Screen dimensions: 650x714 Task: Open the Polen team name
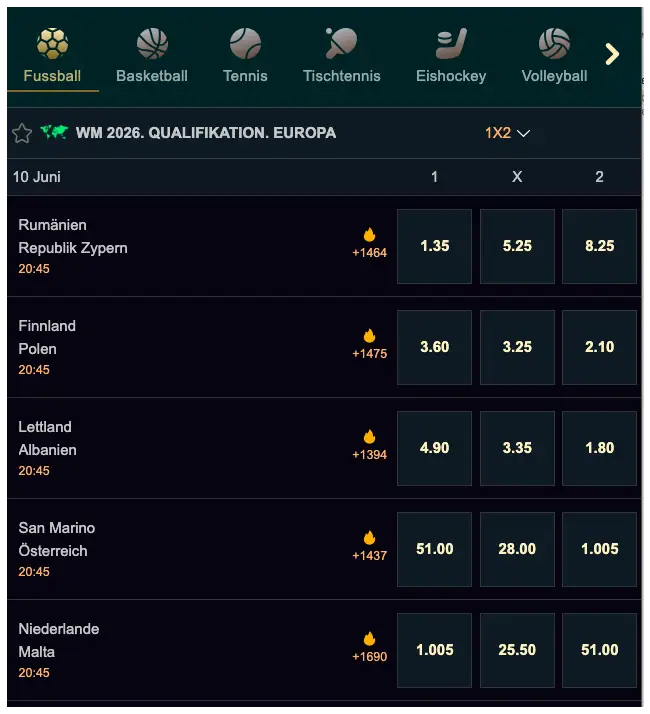[37, 349]
